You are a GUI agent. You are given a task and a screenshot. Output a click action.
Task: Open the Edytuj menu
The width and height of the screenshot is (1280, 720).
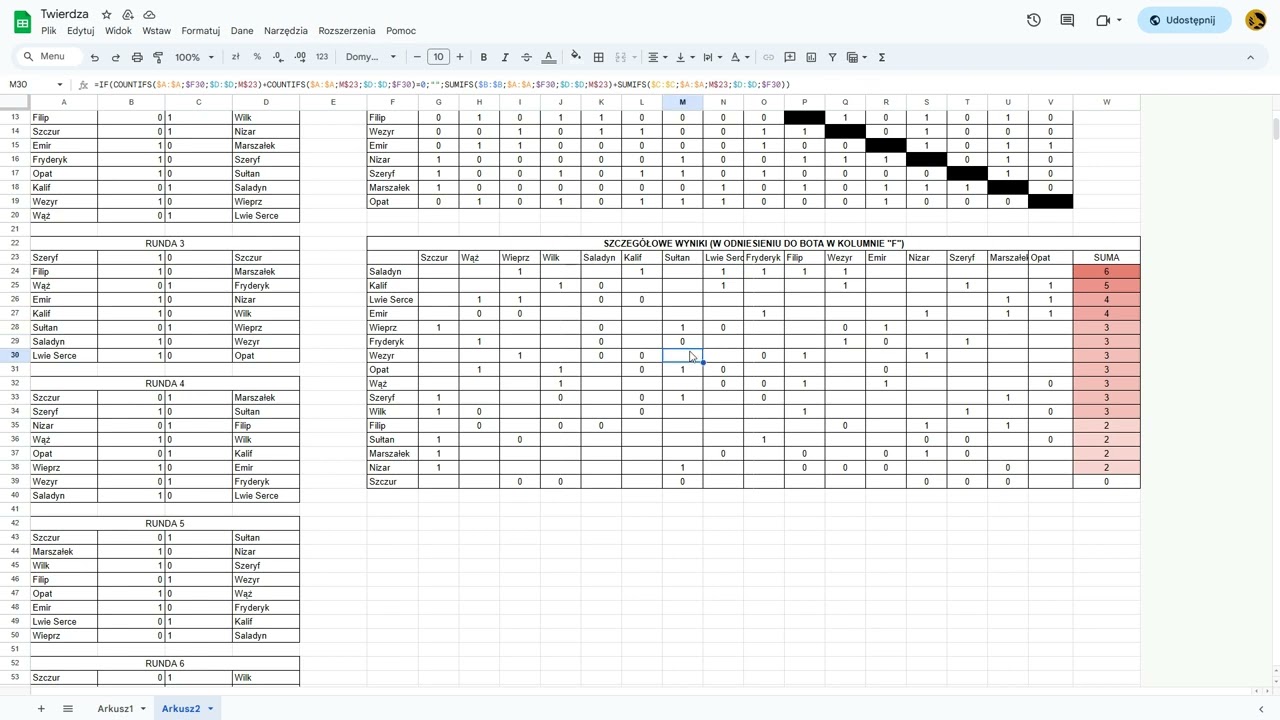point(80,31)
